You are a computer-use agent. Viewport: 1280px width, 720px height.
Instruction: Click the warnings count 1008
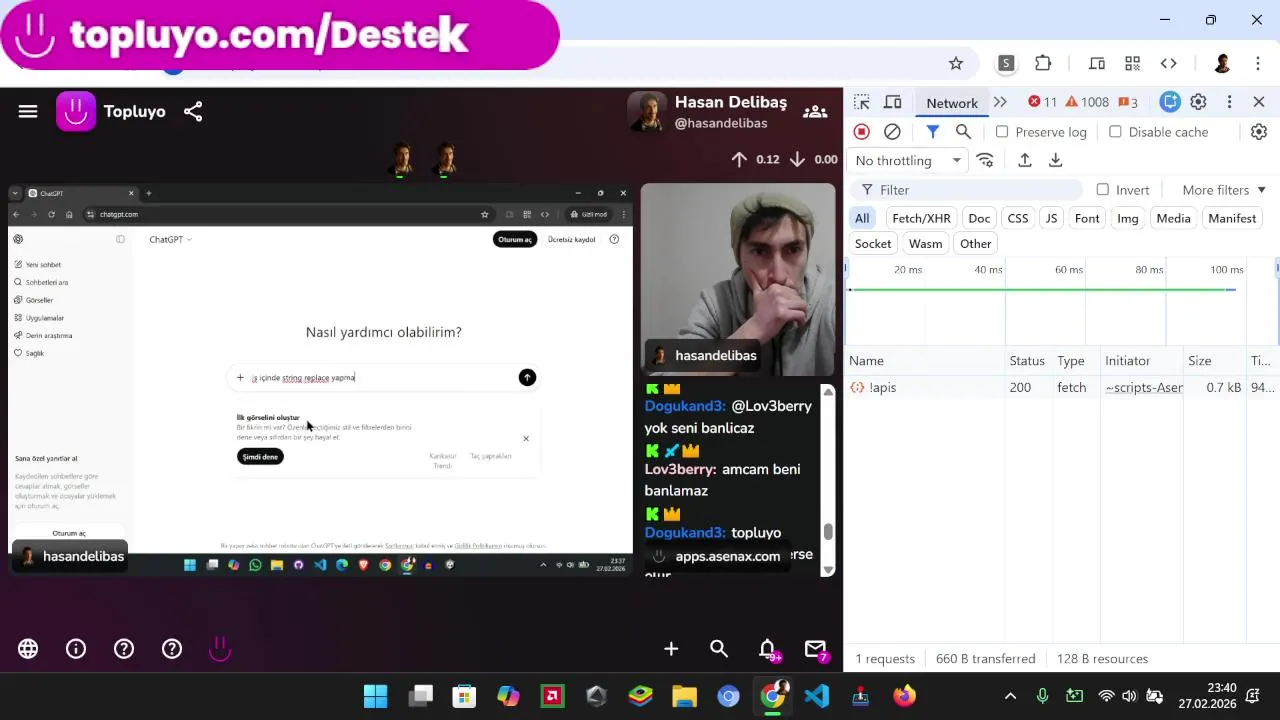pyautogui.click(x=1087, y=102)
